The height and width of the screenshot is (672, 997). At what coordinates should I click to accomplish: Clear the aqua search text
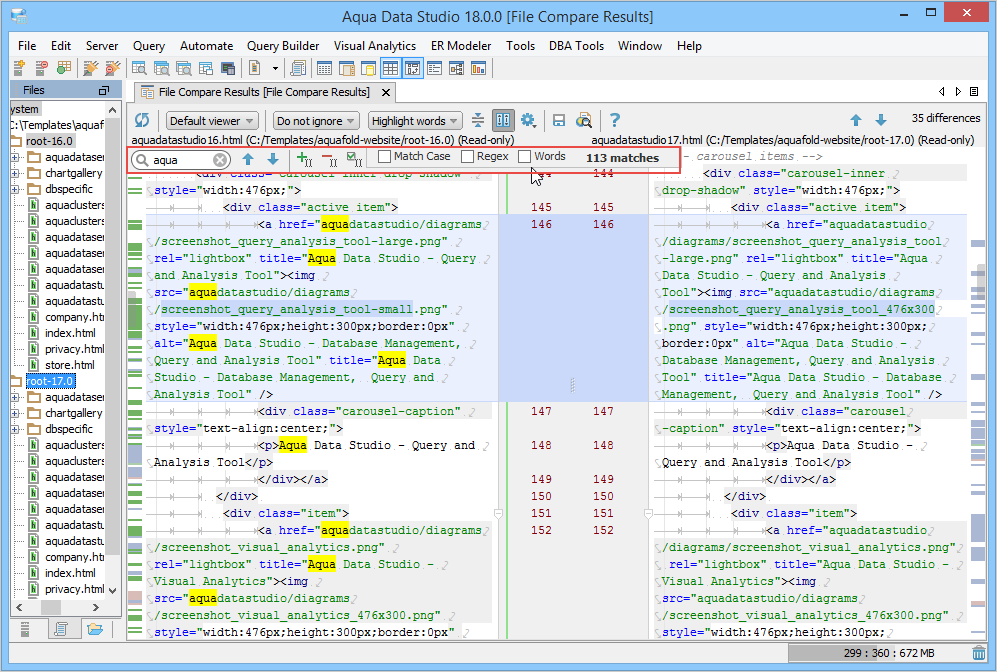220,160
